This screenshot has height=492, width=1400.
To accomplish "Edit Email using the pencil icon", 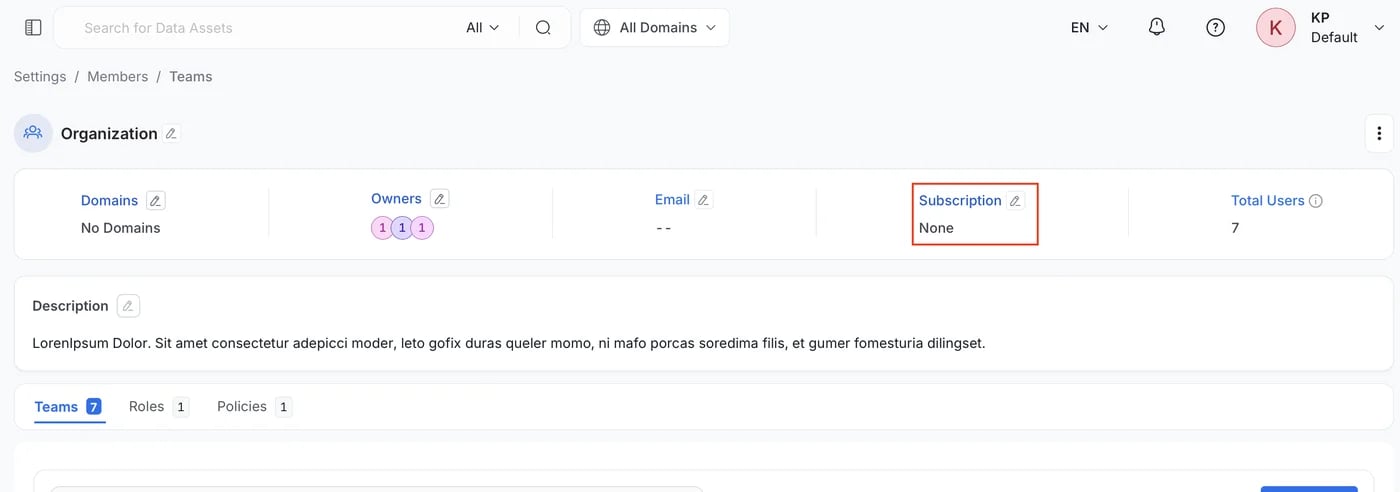I will (703, 200).
